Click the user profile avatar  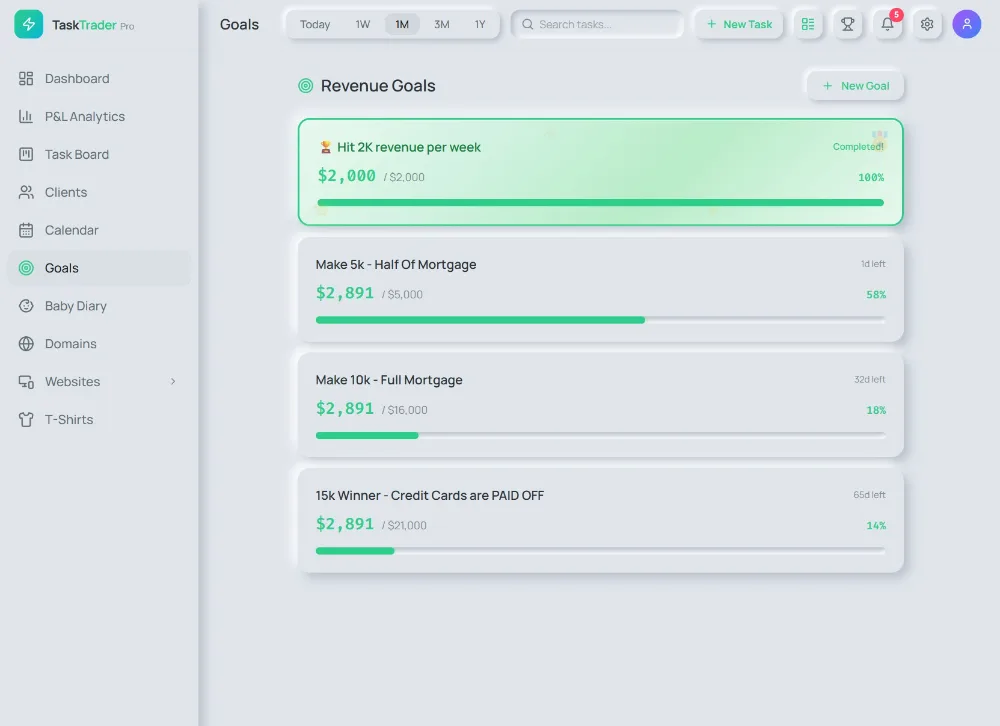point(966,24)
